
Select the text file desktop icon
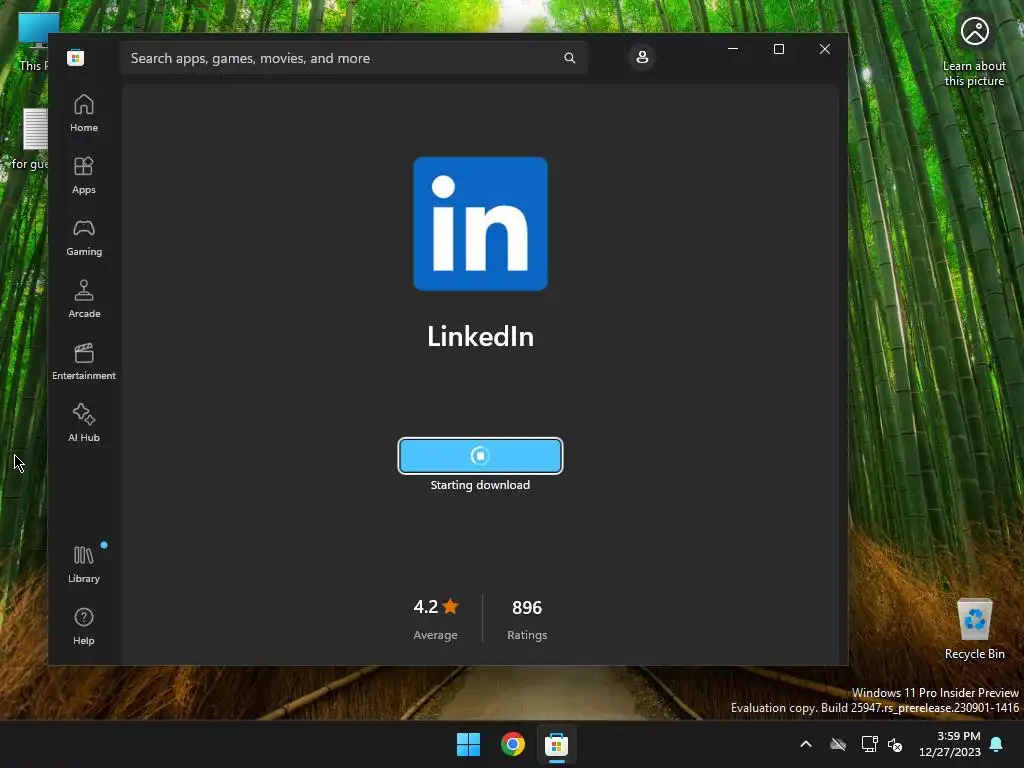click(x=30, y=139)
